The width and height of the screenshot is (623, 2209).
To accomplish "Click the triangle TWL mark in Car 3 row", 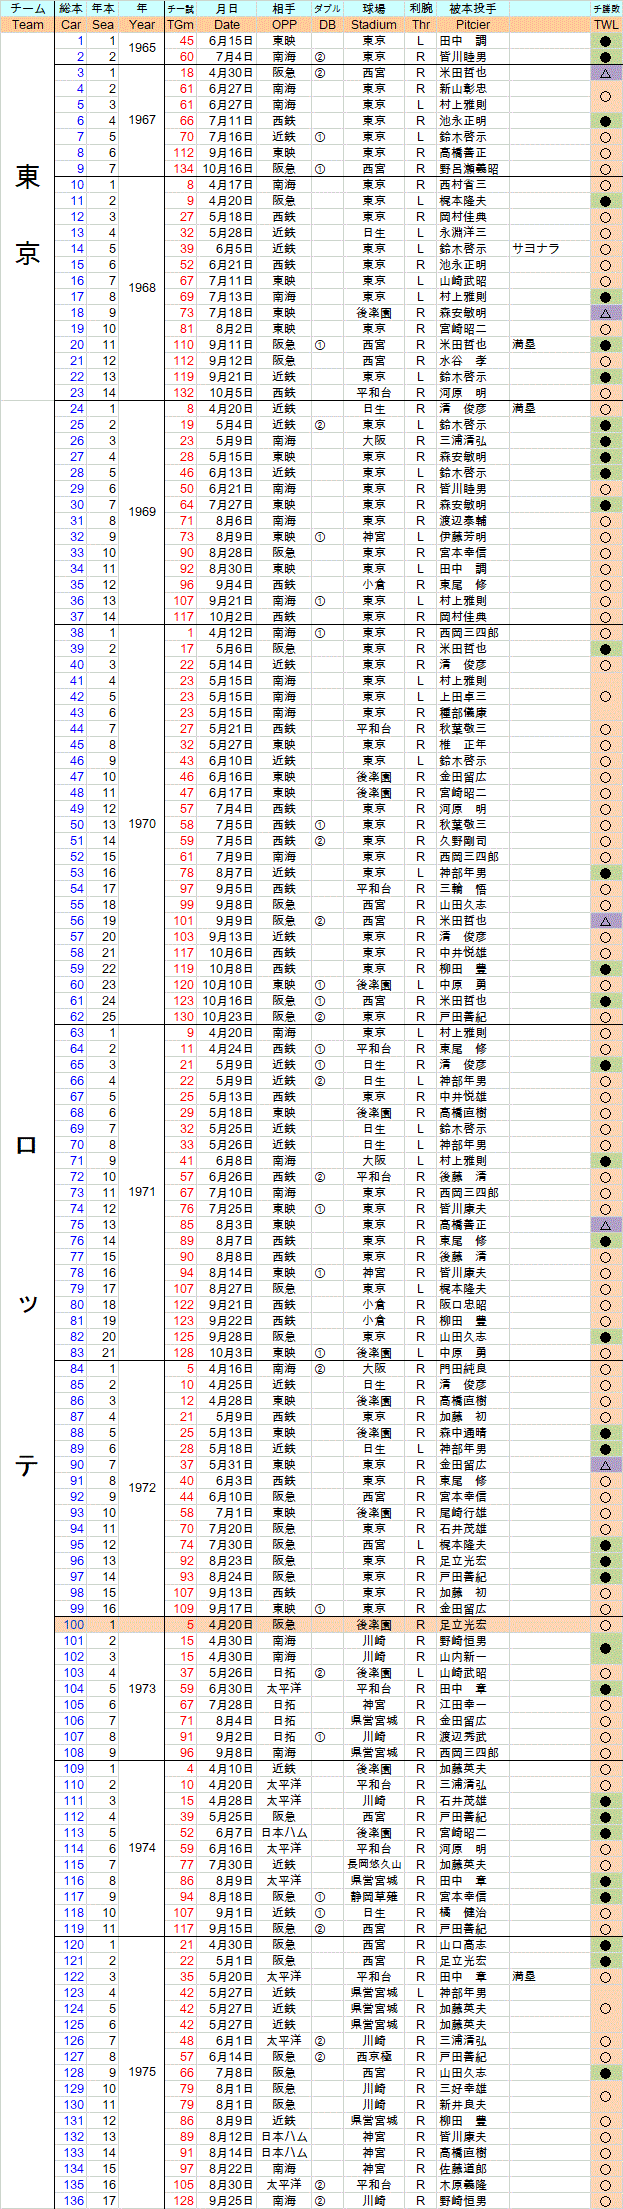I will coord(606,73).
